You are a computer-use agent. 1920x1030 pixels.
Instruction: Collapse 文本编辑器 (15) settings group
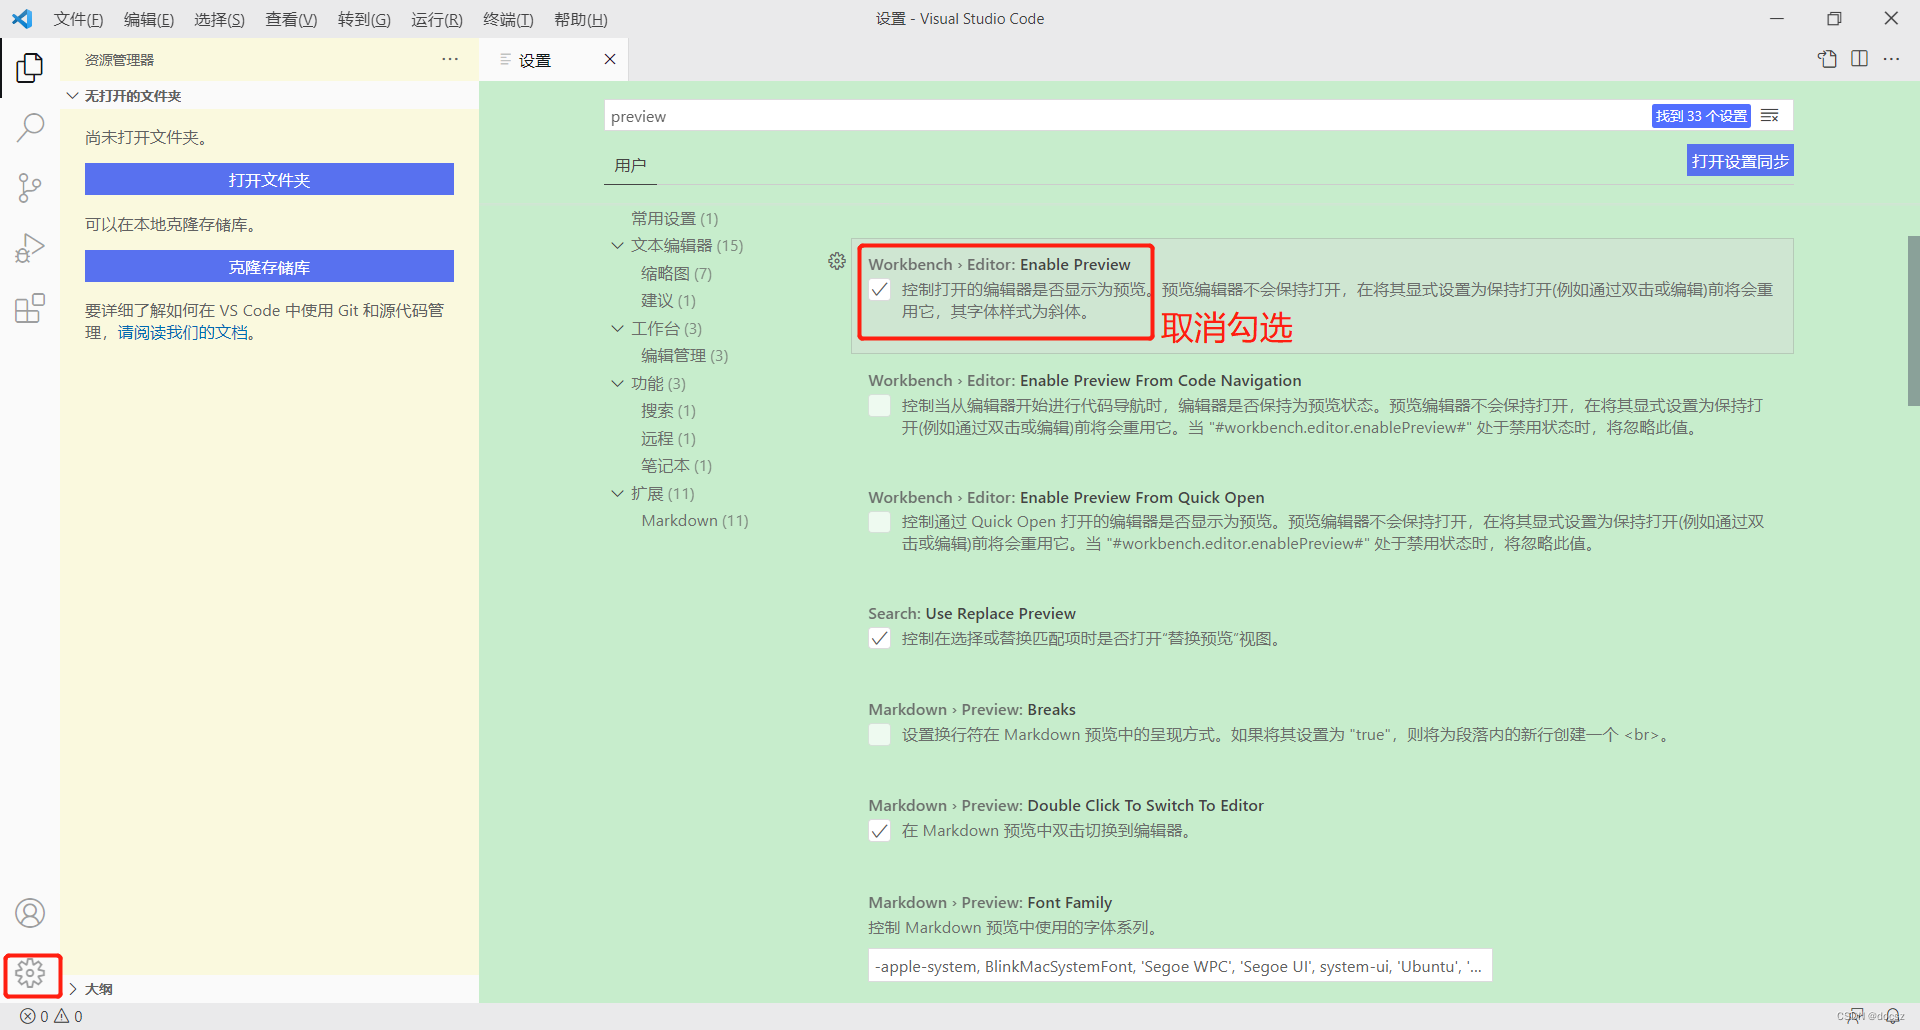coord(618,245)
